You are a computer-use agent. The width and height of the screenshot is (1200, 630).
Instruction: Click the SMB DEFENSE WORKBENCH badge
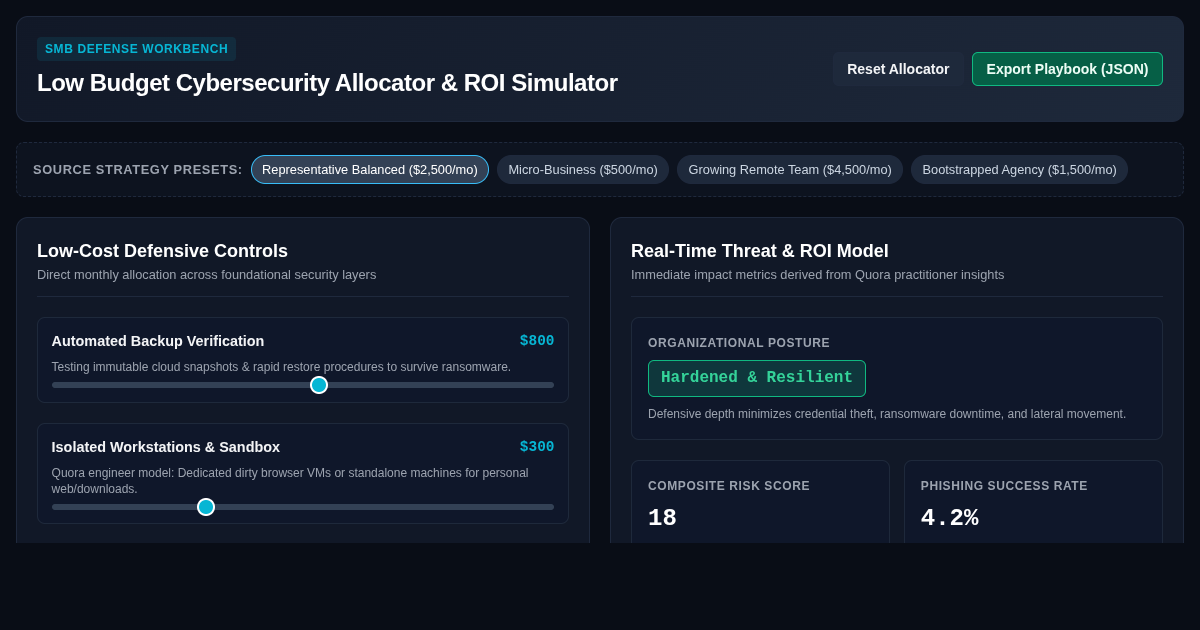click(x=136, y=49)
